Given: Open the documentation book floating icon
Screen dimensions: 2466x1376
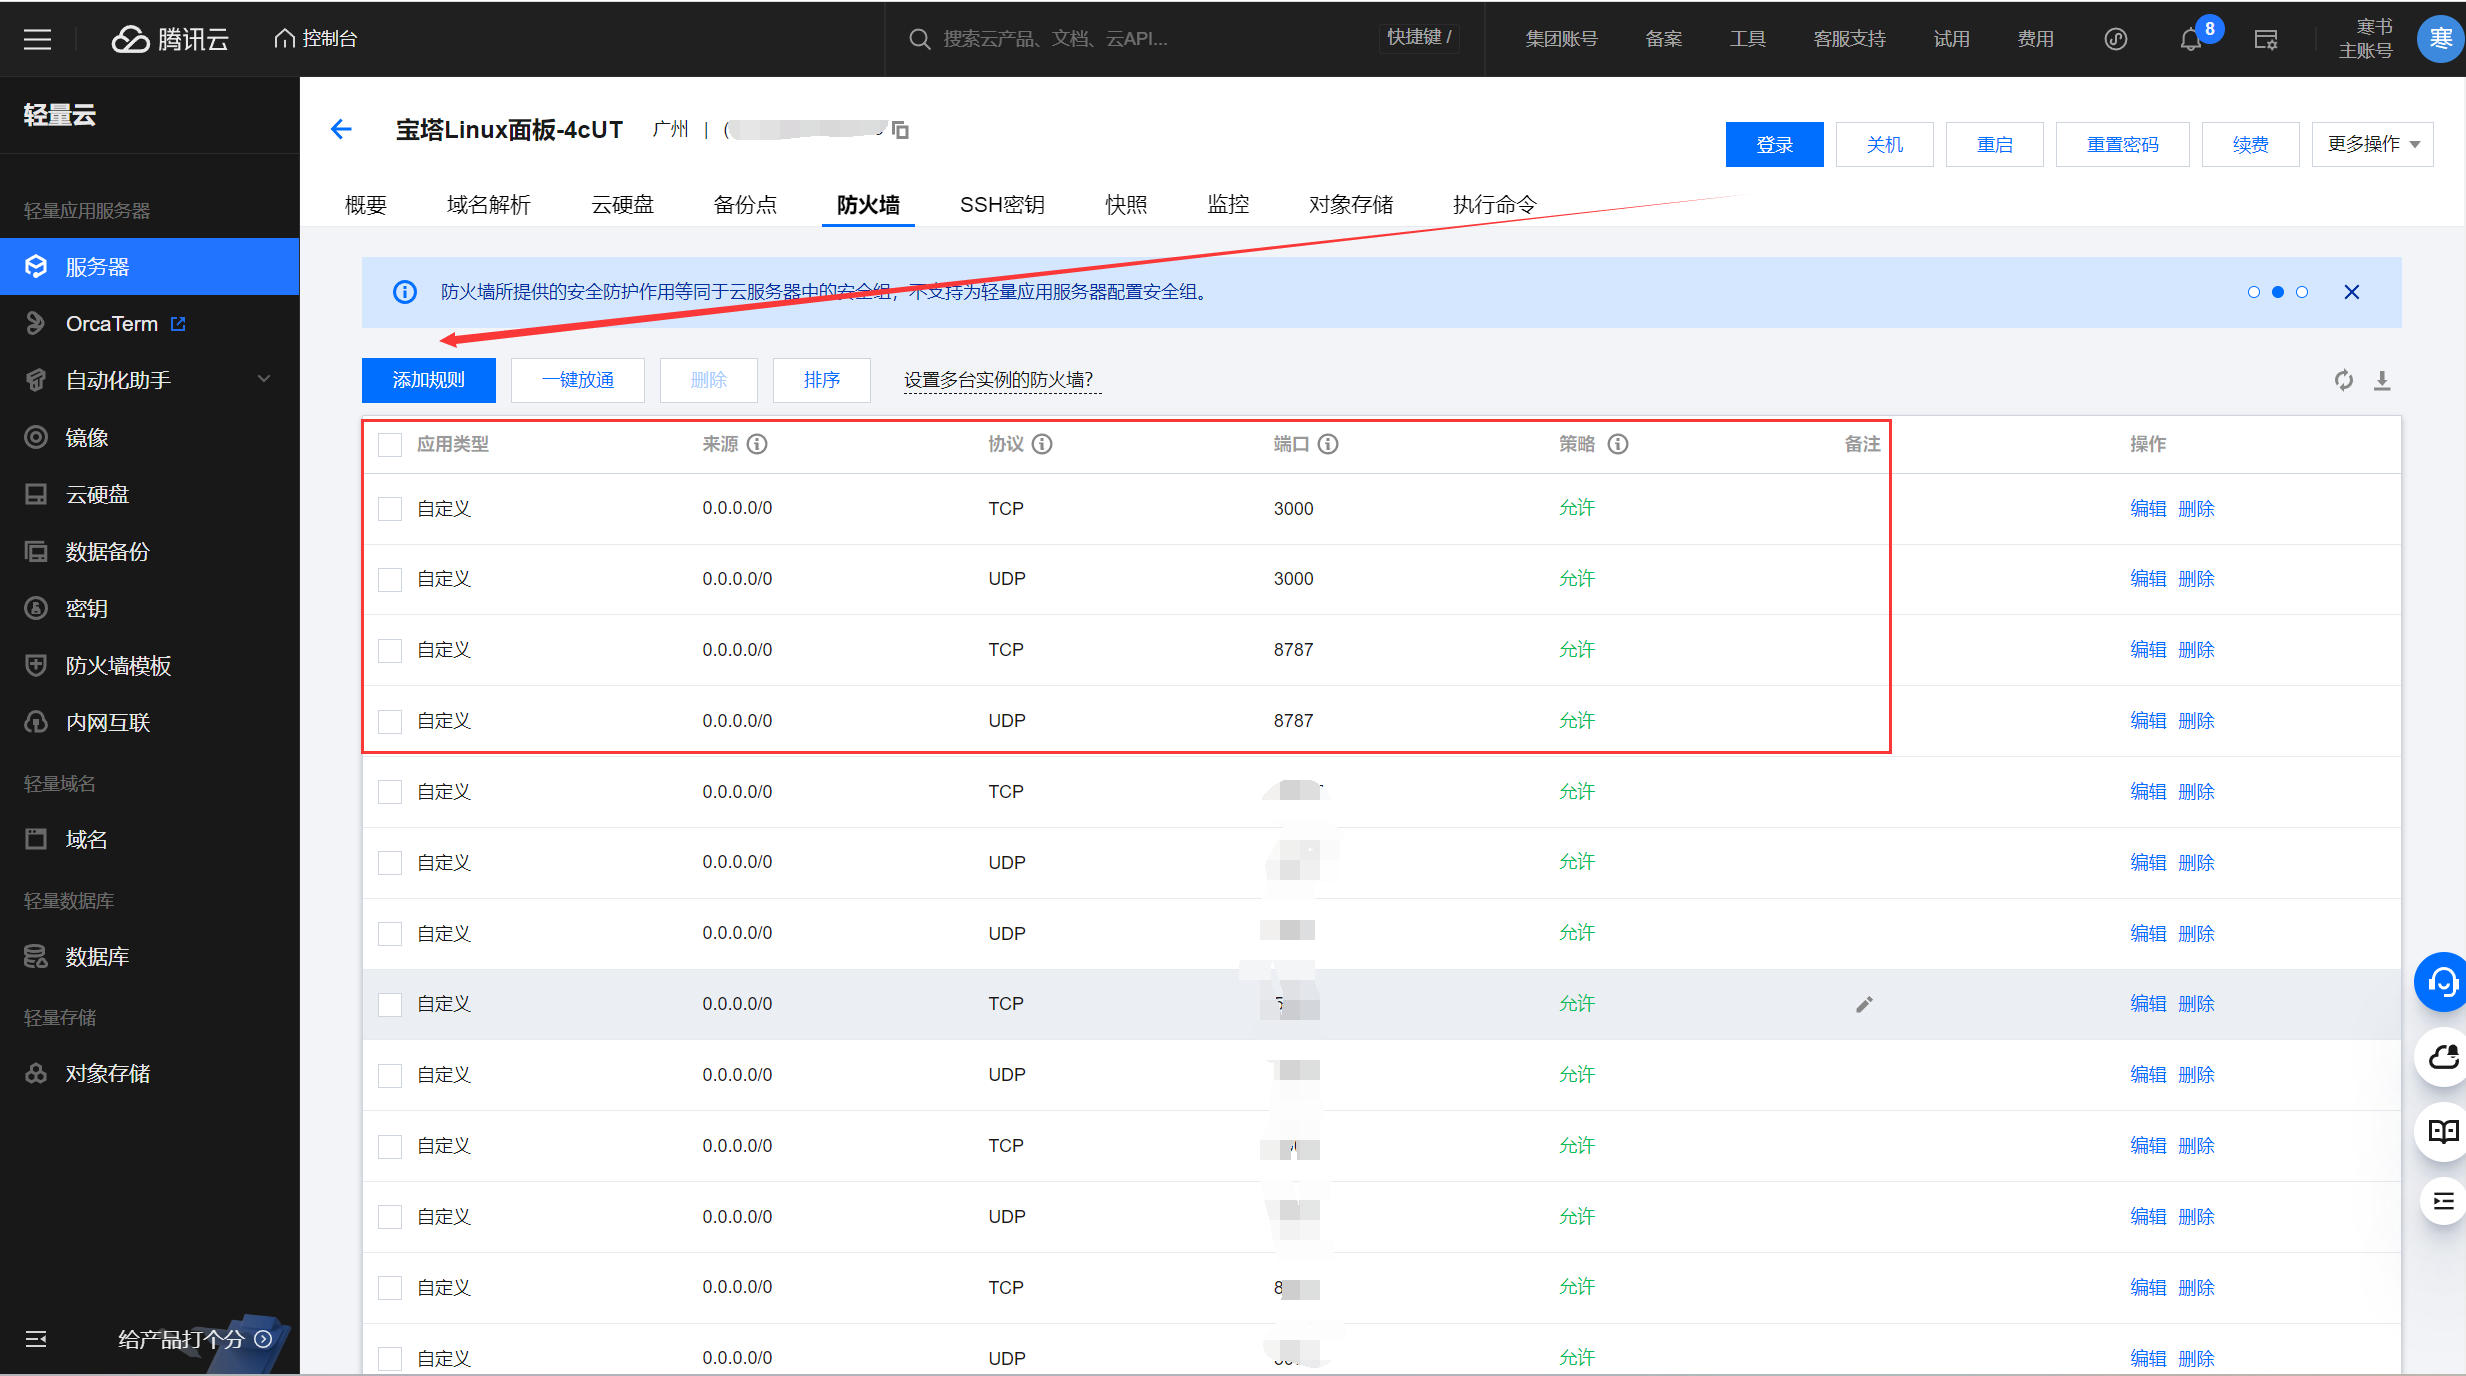Looking at the screenshot, I should (2442, 1131).
